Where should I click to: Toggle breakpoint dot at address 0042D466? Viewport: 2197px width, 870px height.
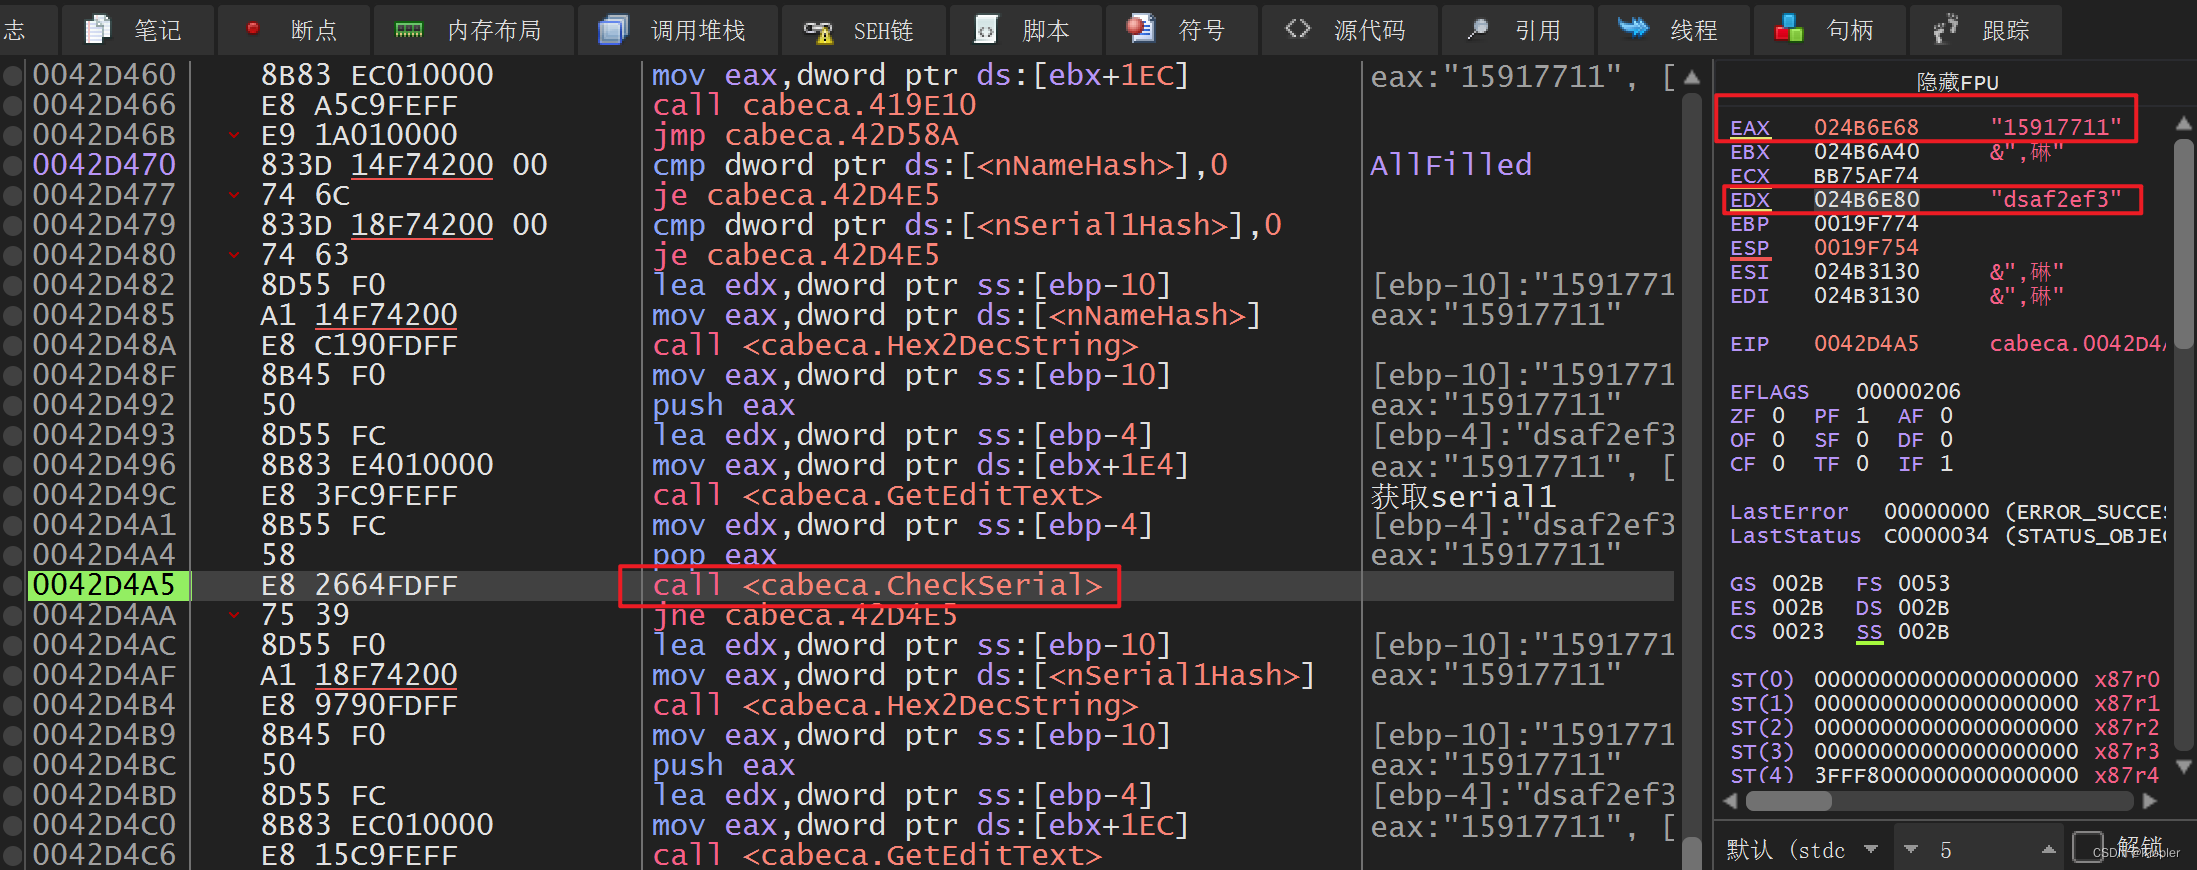(x=12, y=105)
